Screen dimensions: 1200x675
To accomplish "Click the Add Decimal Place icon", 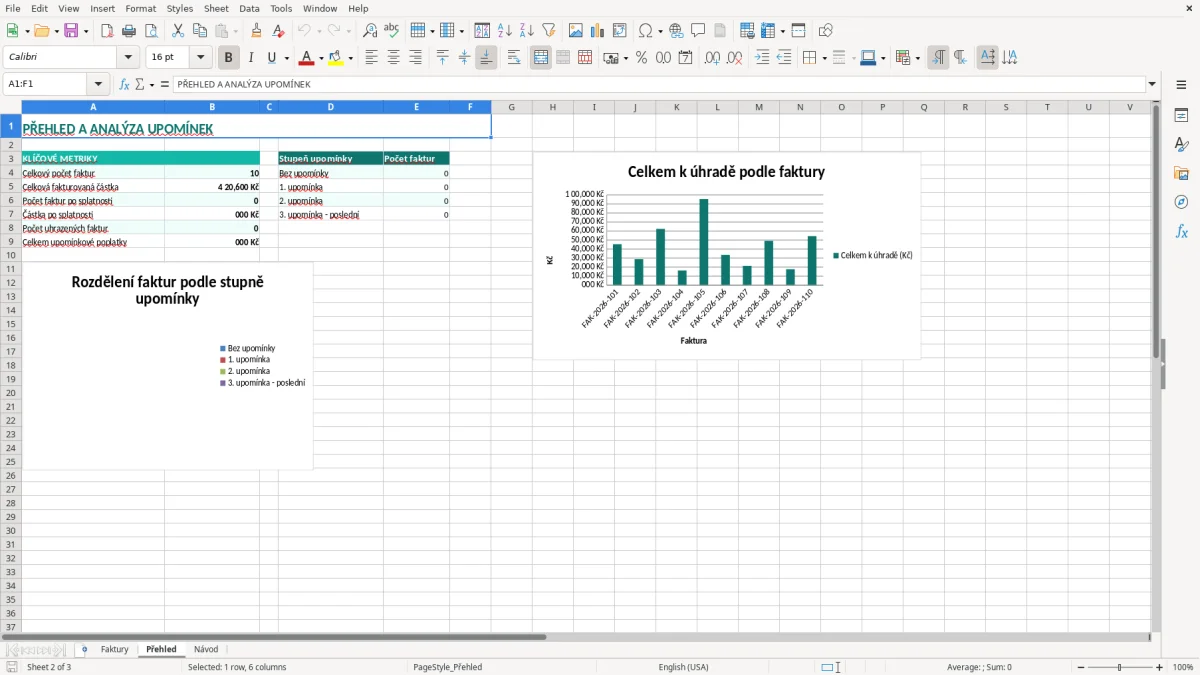I will [712, 58].
